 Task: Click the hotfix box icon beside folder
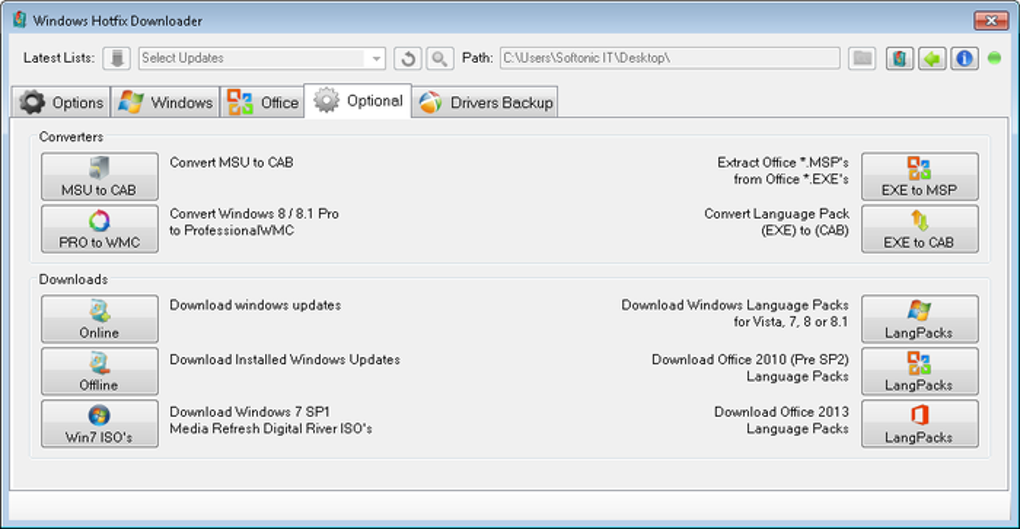coord(900,59)
